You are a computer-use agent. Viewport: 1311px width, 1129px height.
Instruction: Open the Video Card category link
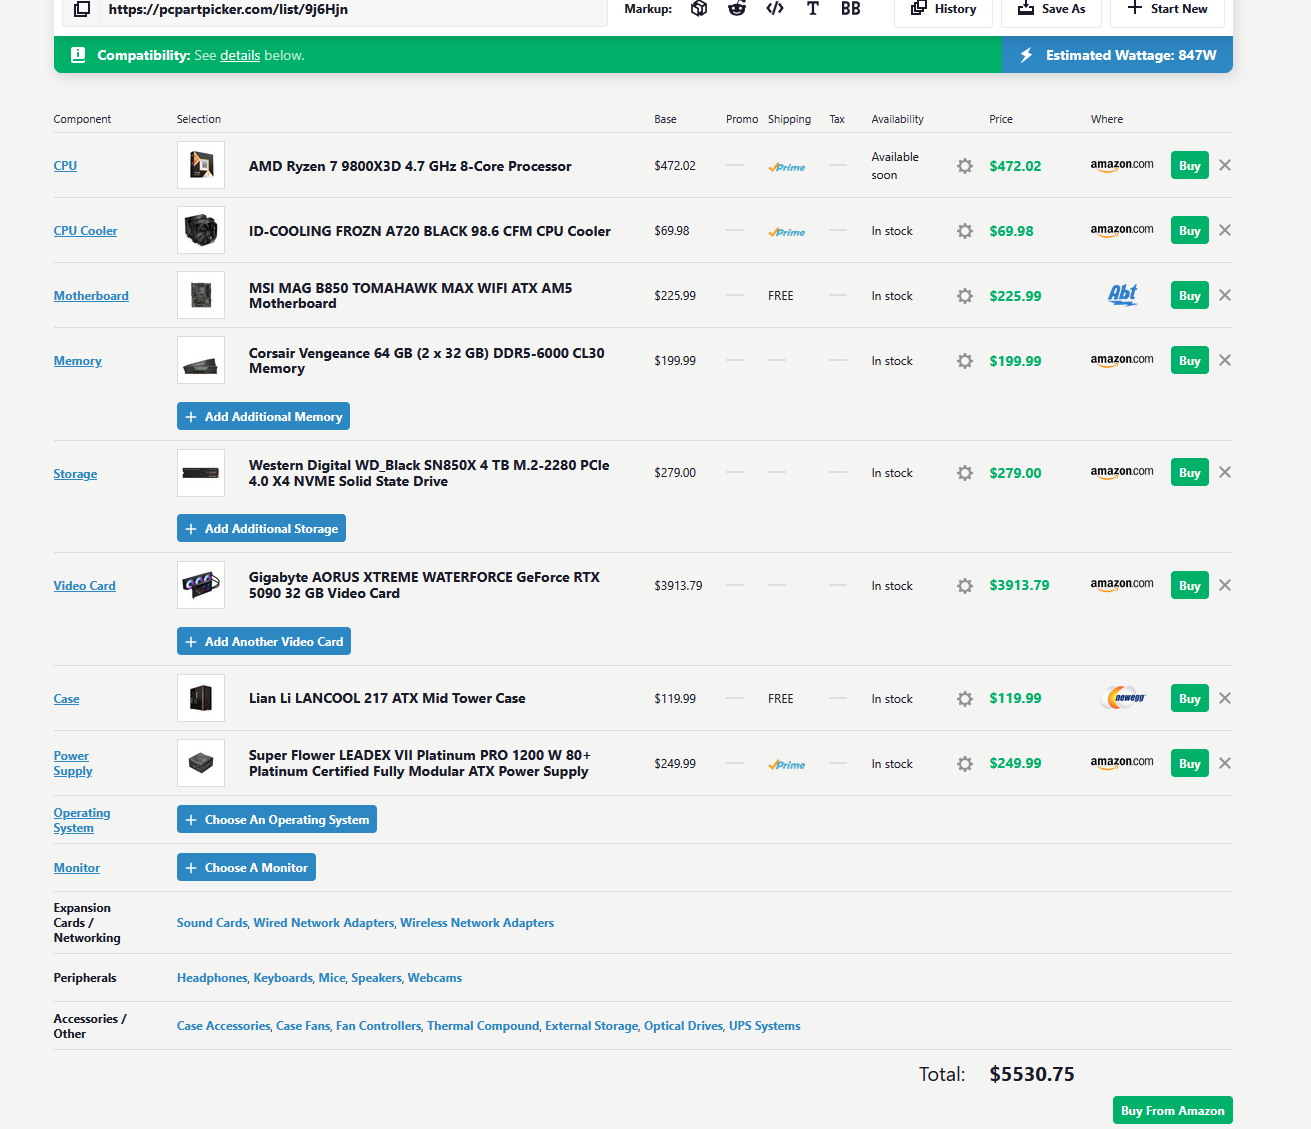85,586
